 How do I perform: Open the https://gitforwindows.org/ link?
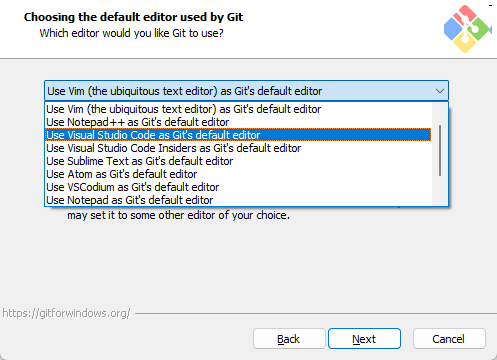tap(66, 313)
